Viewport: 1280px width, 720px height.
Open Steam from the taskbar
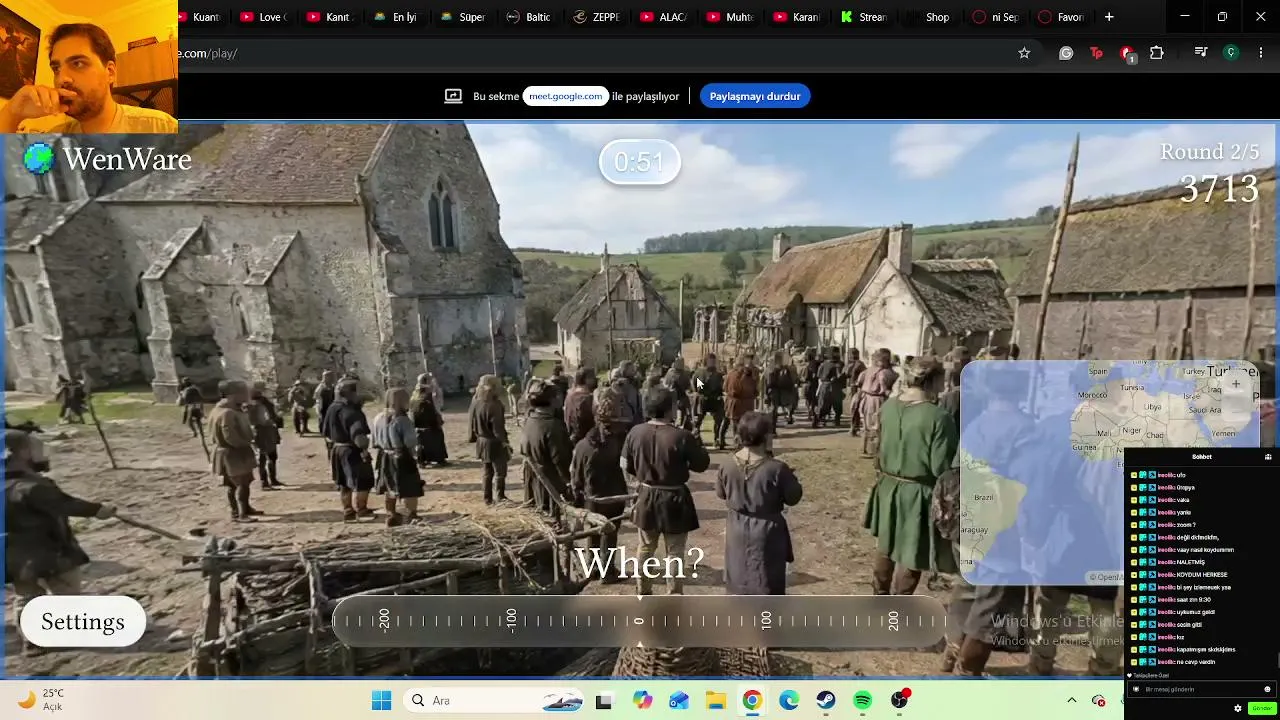(x=826, y=701)
